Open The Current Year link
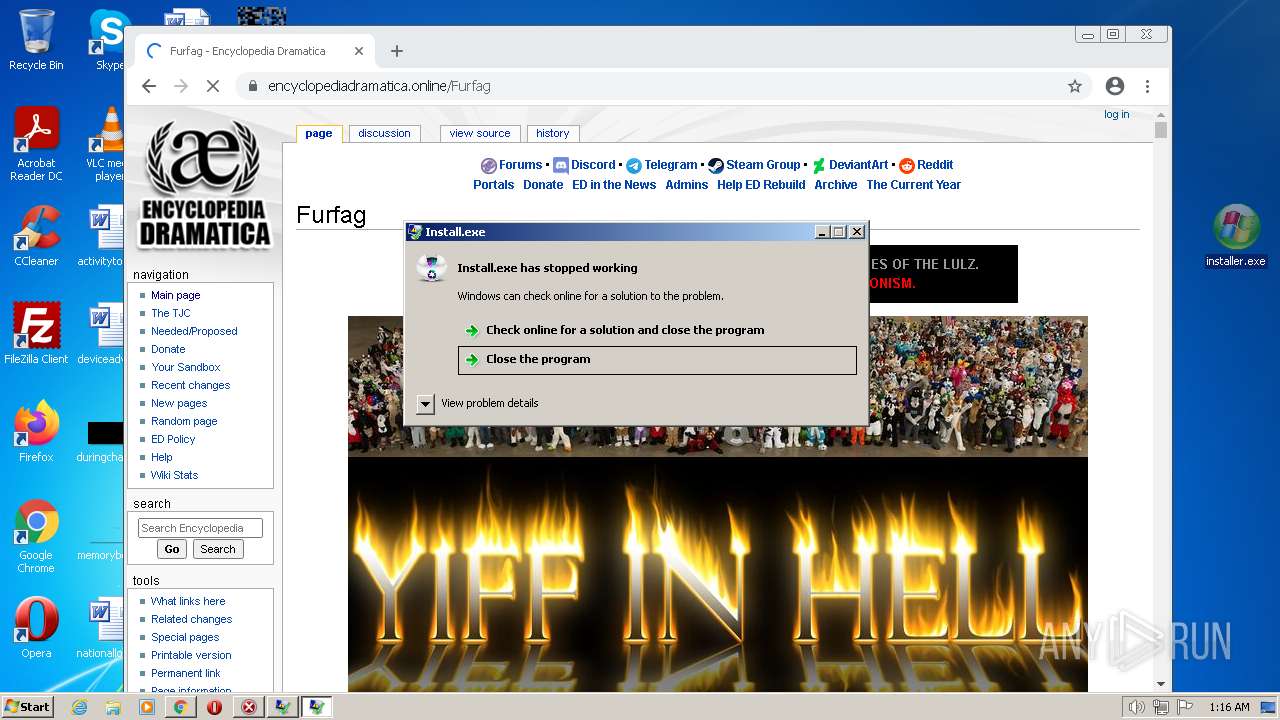Viewport: 1280px width, 720px height. pos(914,185)
